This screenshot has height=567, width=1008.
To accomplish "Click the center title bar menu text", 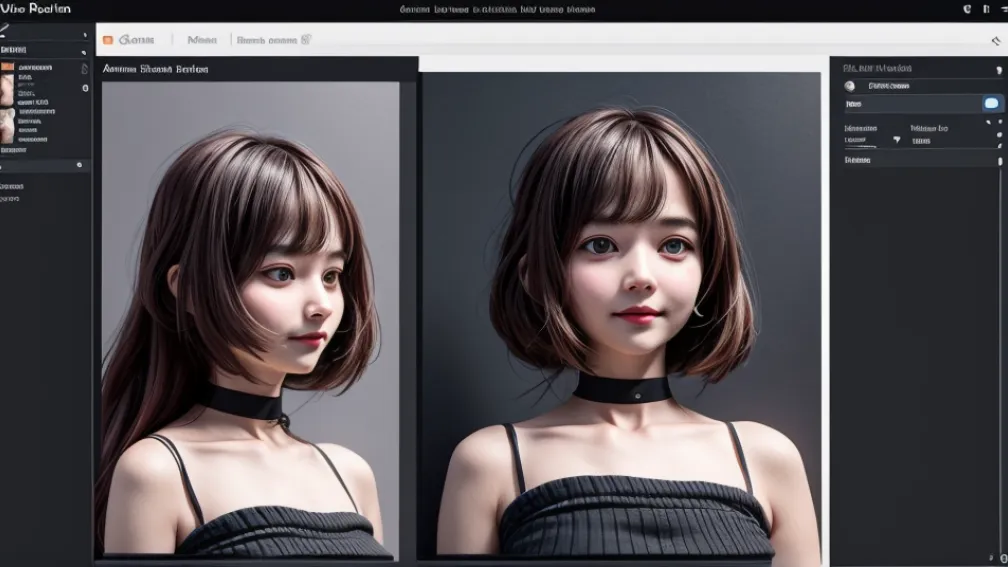I will [x=497, y=9].
